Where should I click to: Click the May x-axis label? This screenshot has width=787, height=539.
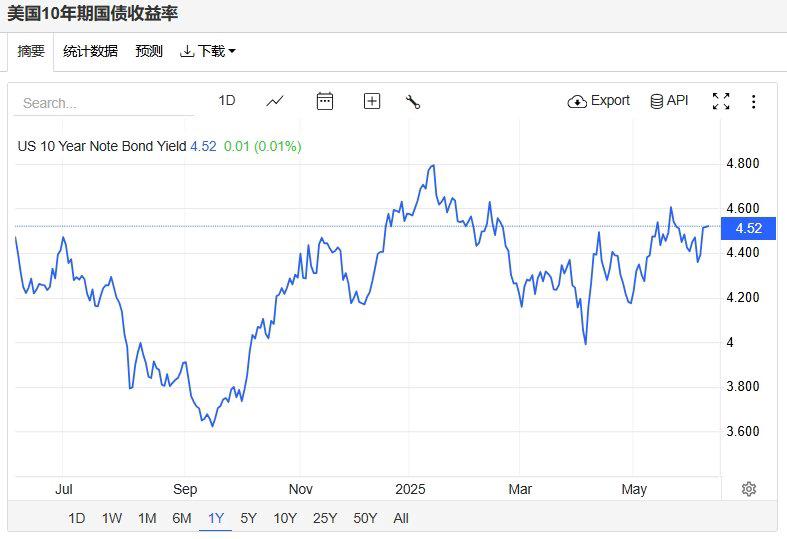(x=634, y=489)
